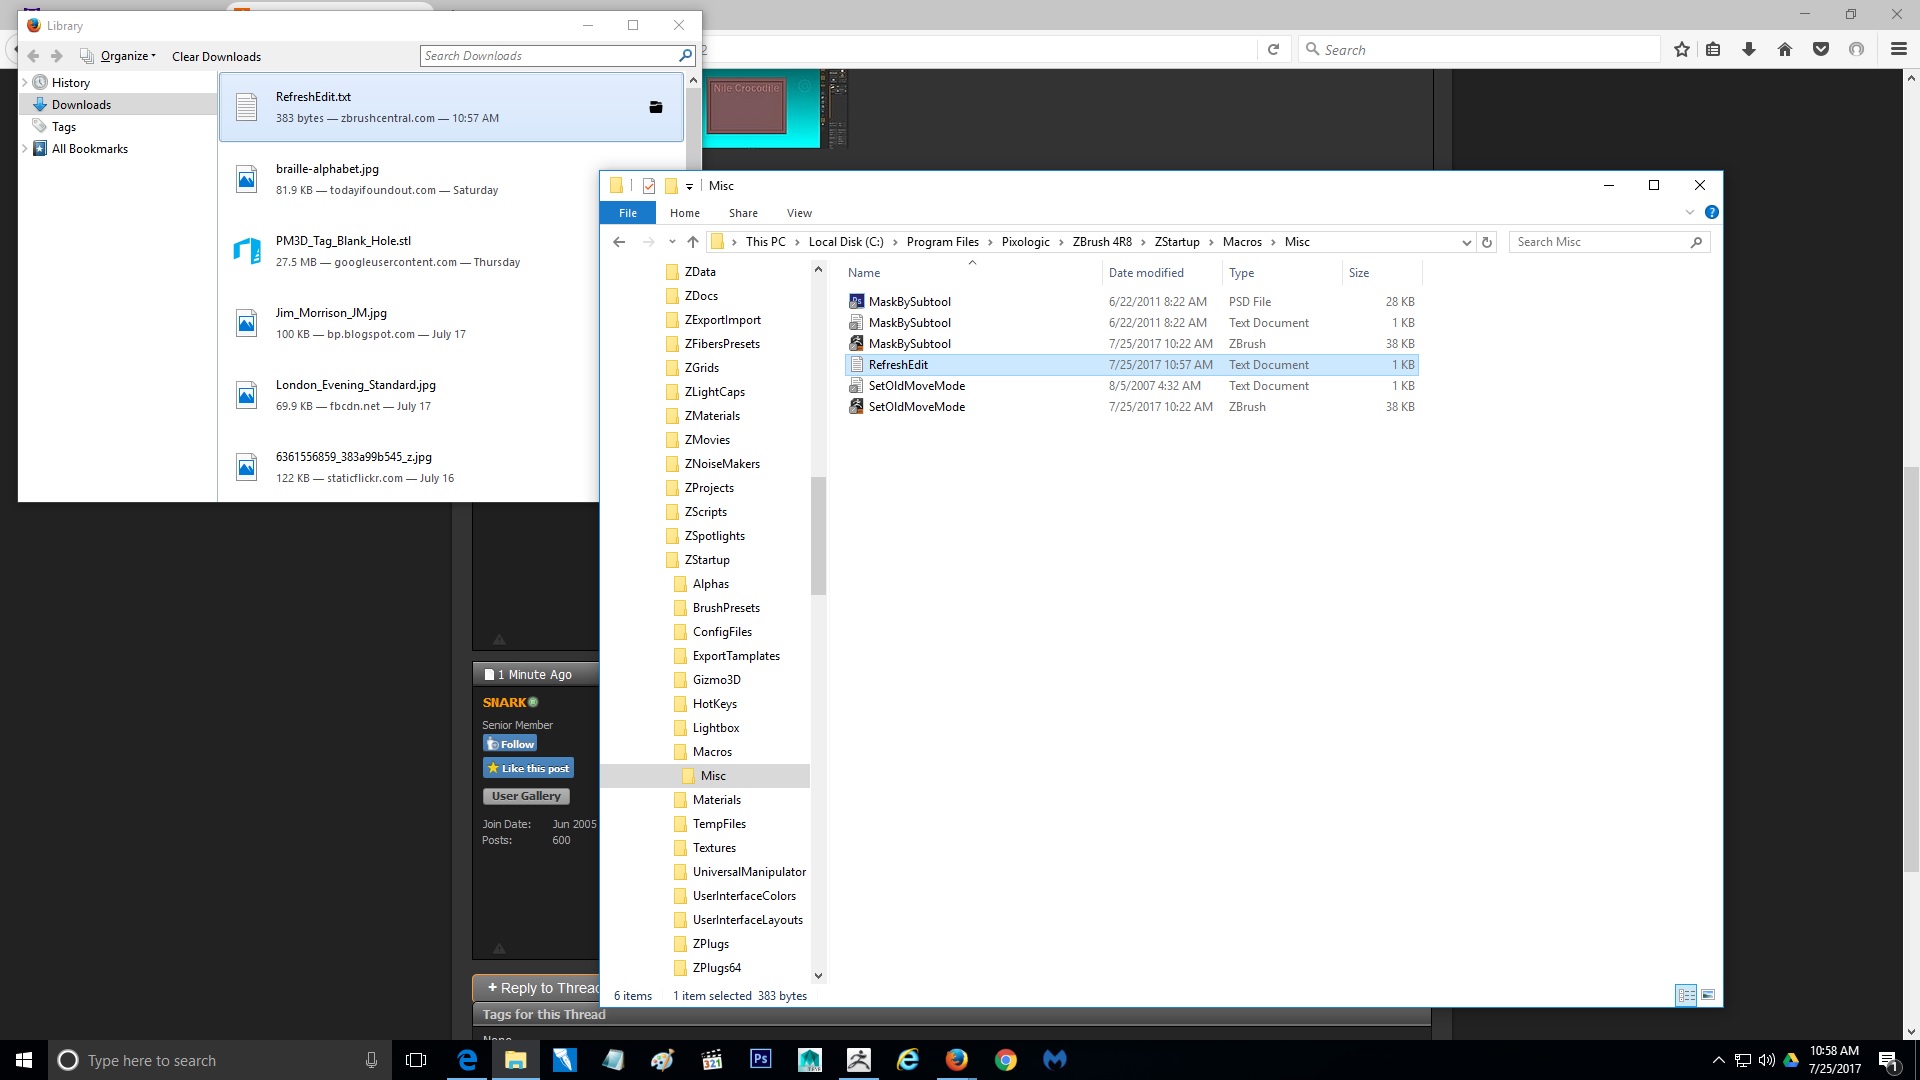1920x1080 pixels.
Task: Open containing folder for RefreshEdit.txt download
Action: tap(656, 107)
